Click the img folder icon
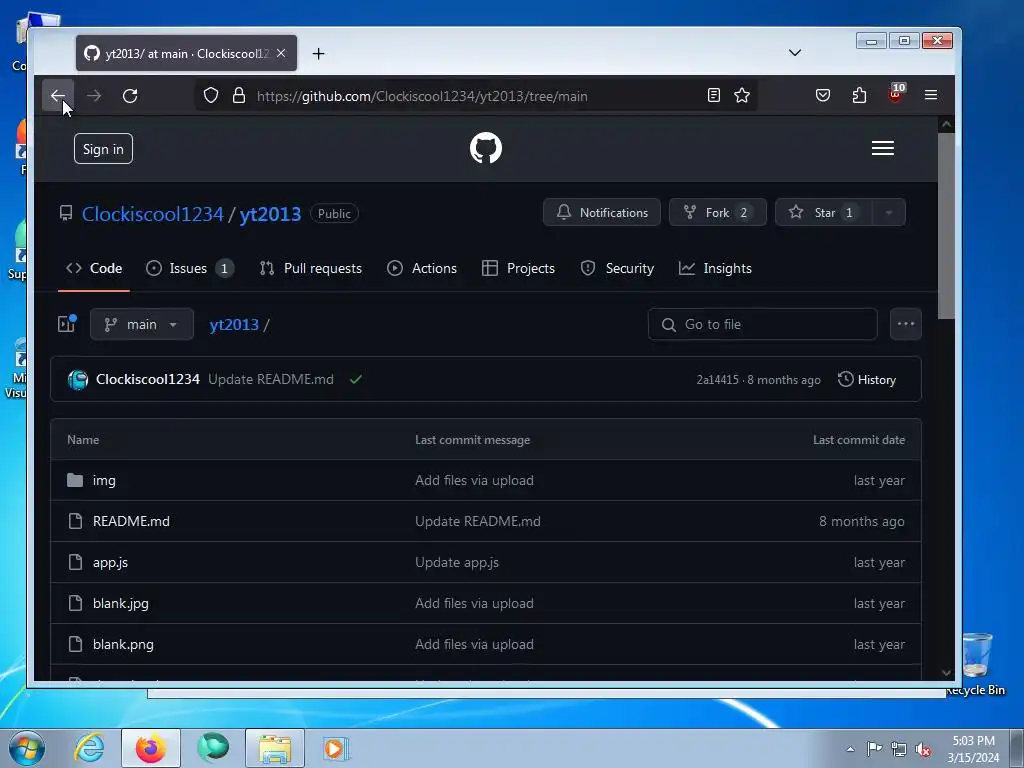1024x768 pixels. click(75, 481)
